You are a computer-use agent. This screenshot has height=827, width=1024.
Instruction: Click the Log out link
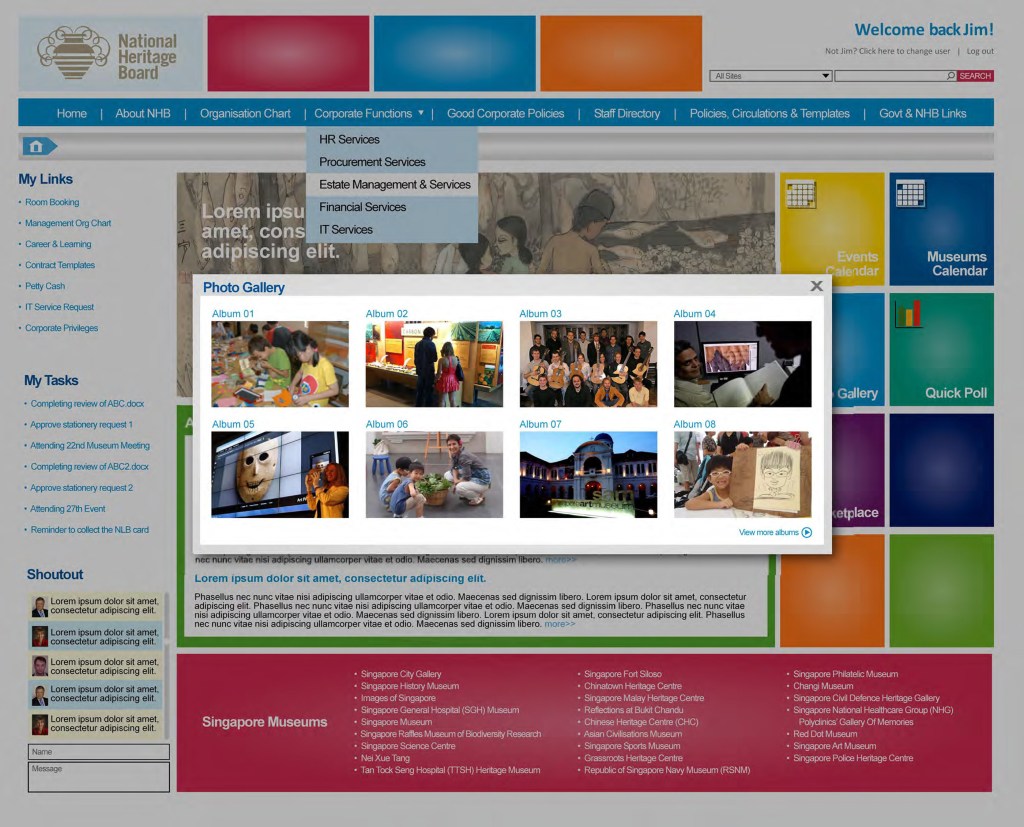point(980,51)
